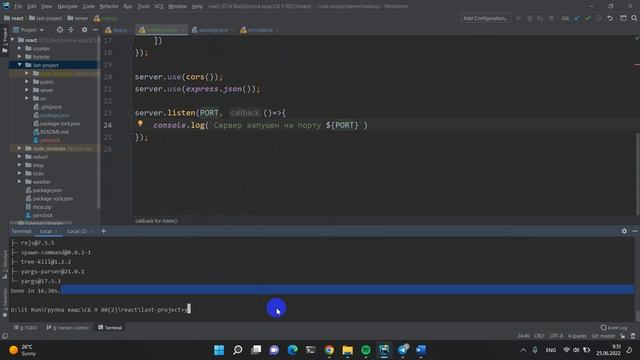Image resolution: width=640 pixels, height=360 pixels.
Task: Open the Refactor menu
Action: (x=109, y=6)
